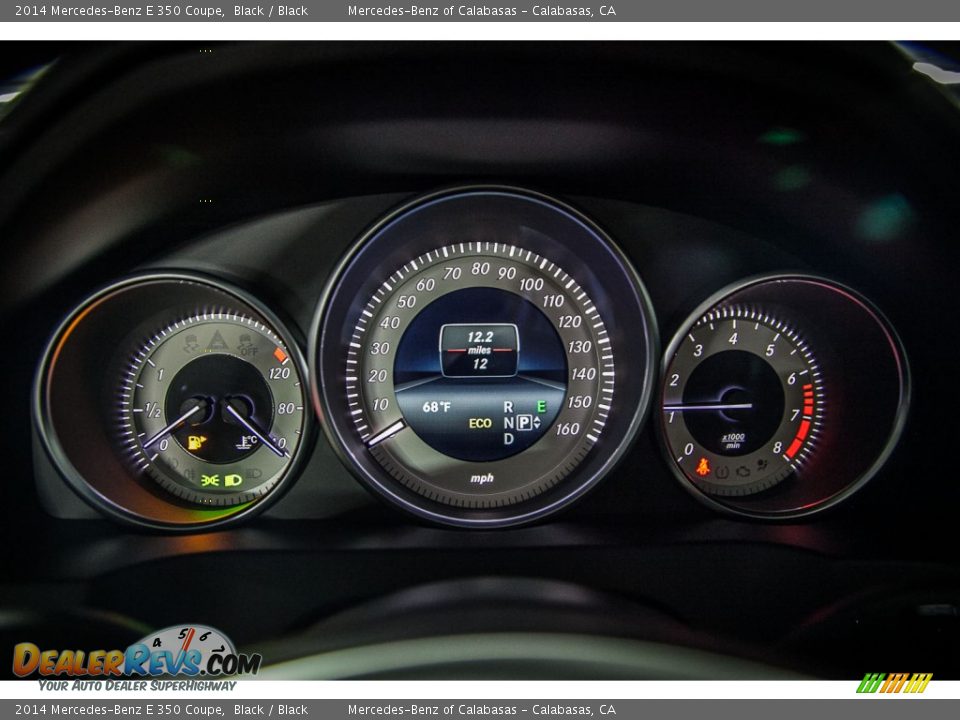Expand the gear selector up arrow next to P
Screen dimensions: 960x720
click(x=537, y=418)
